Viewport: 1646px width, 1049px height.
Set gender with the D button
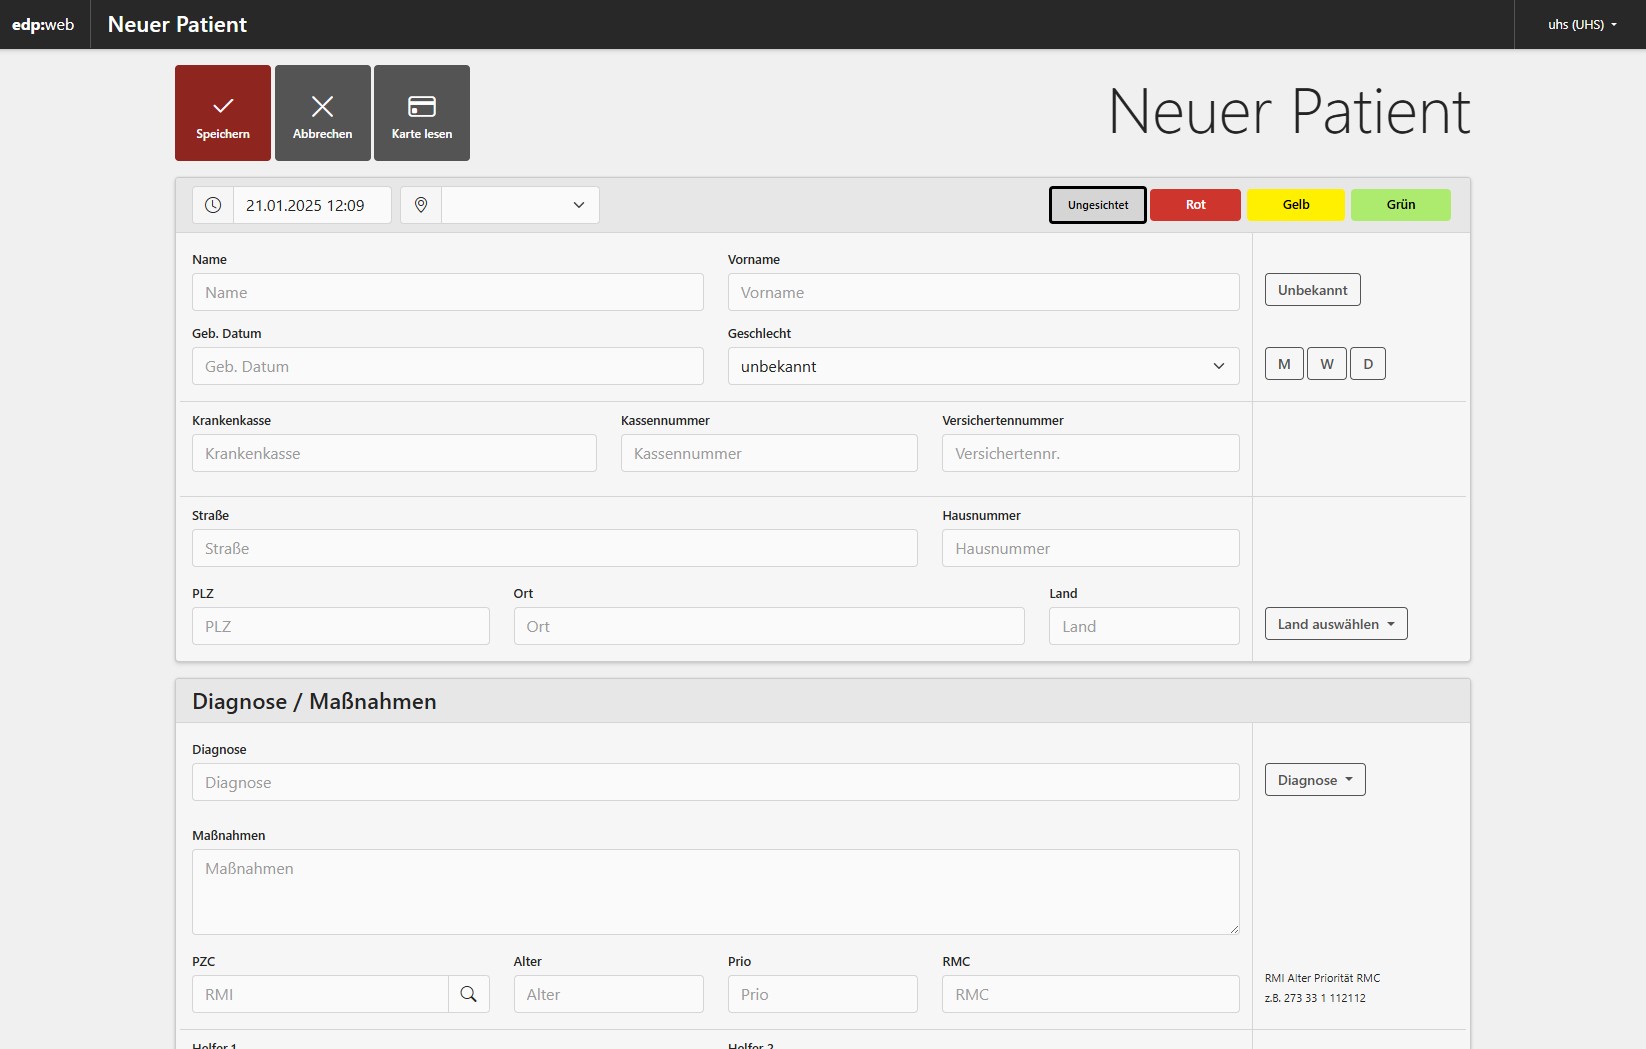coord(1368,364)
